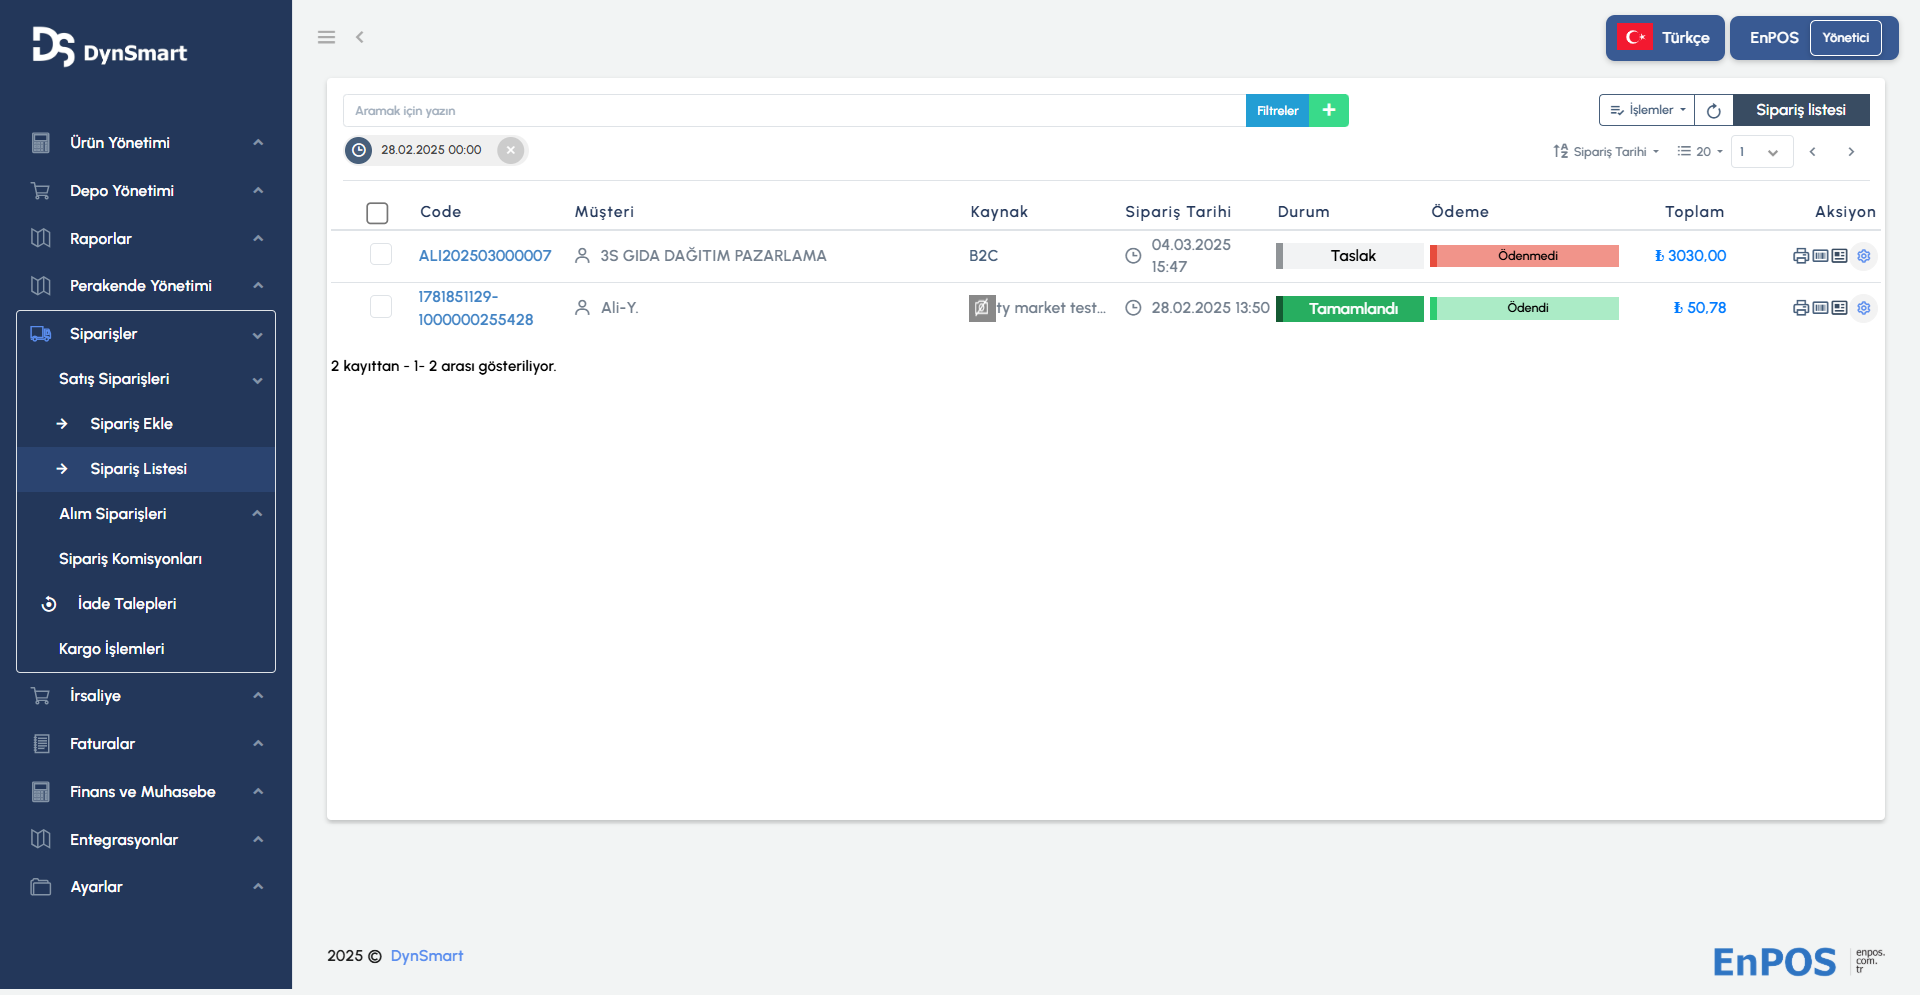Remove the 28.02.2025 date filter chip
Image resolution: width=1920 pixels, height=995 pixels.
[511, 150]
